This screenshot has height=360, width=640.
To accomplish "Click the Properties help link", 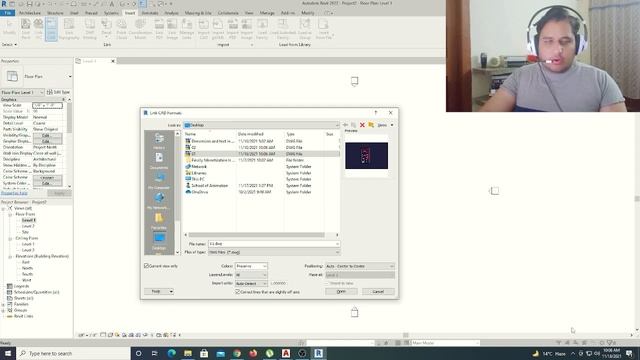I will point(14,193).
